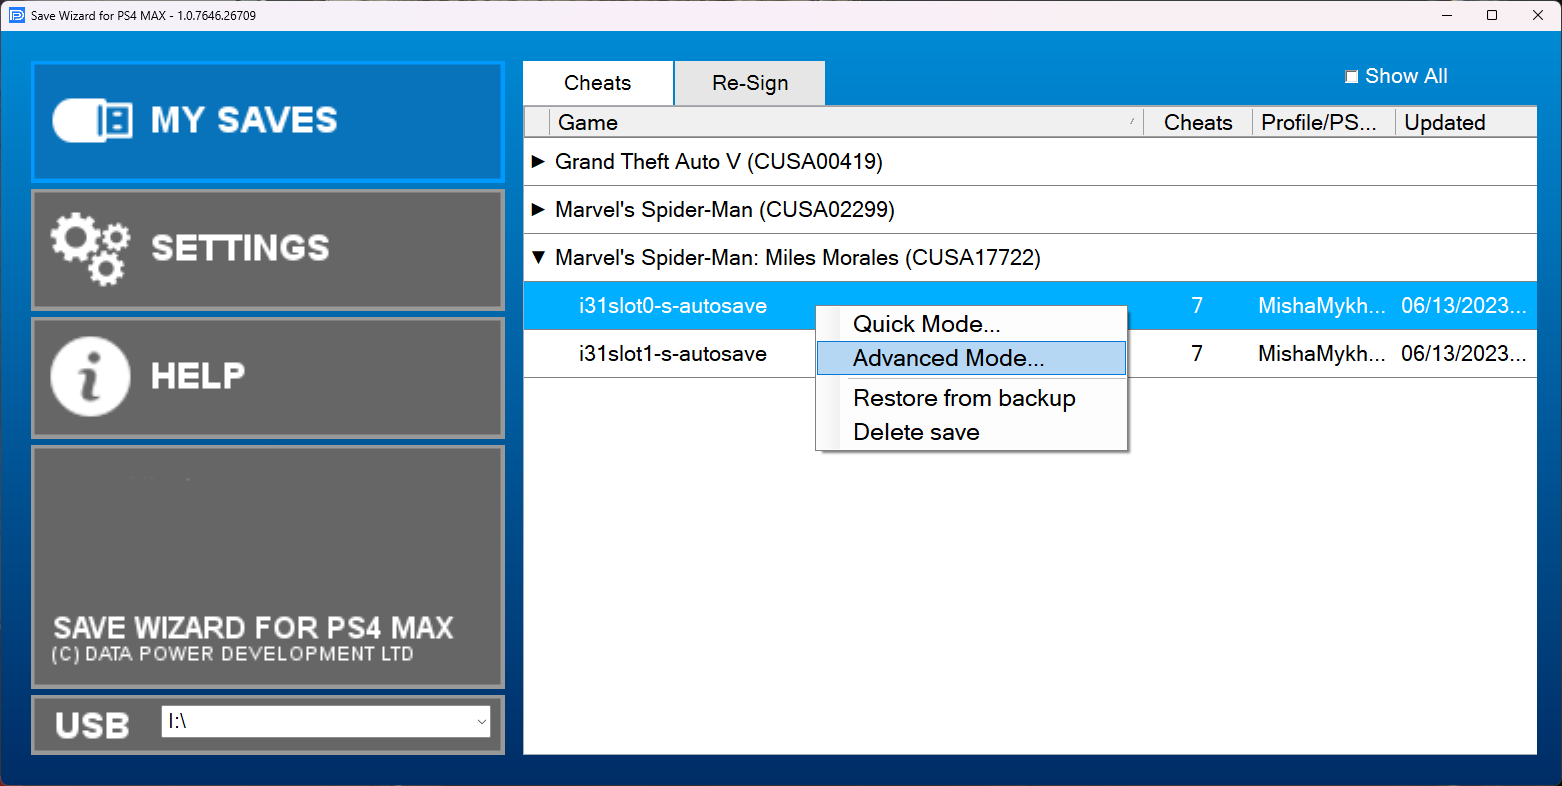Screen dimensions: 1562x786
Task: Close the Save Wizard window
Action: pos(1538,15)
